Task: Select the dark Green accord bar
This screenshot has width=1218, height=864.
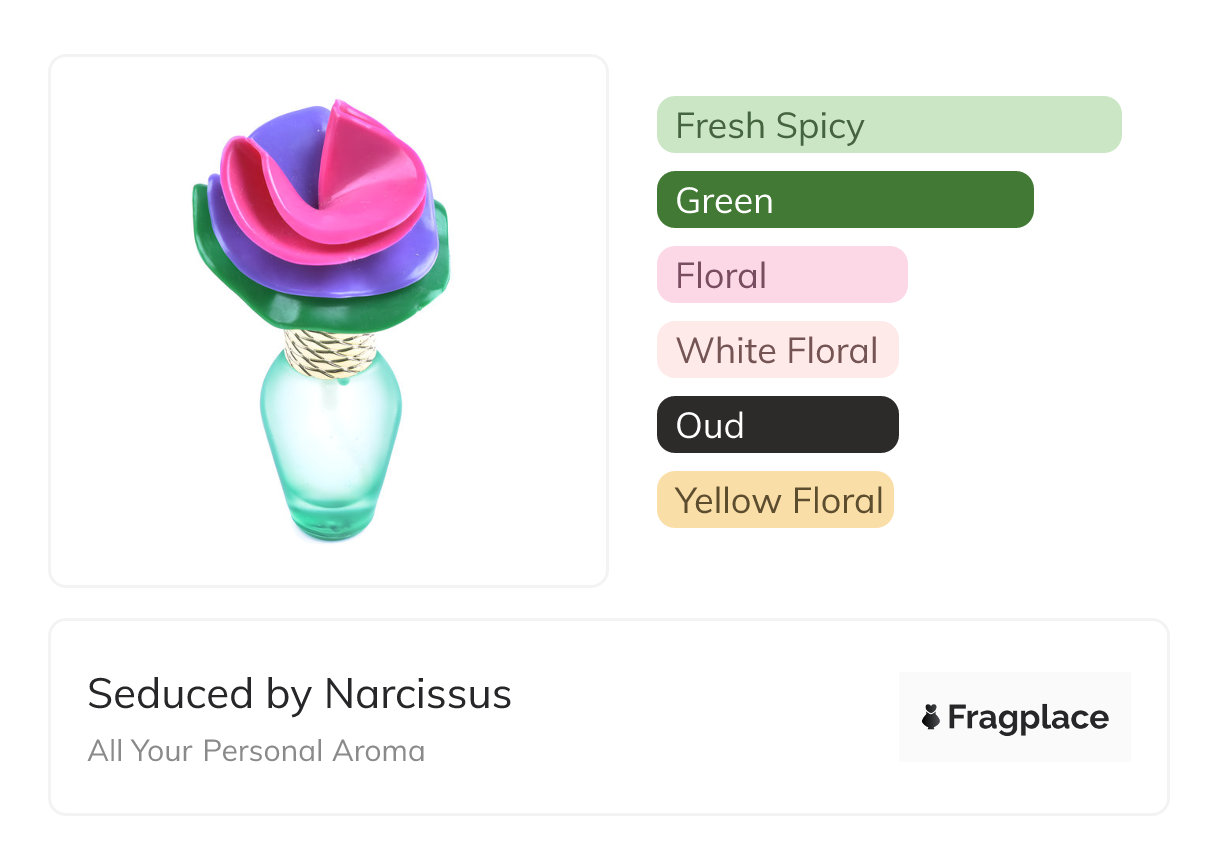Action: tap(844, 200)
